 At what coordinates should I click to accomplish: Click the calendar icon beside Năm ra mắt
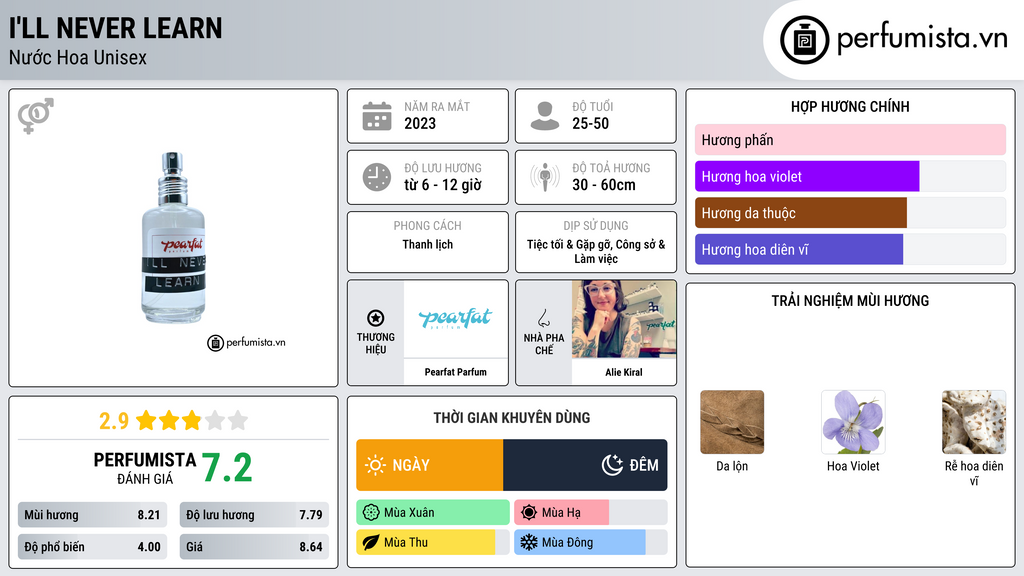point(377,116)
